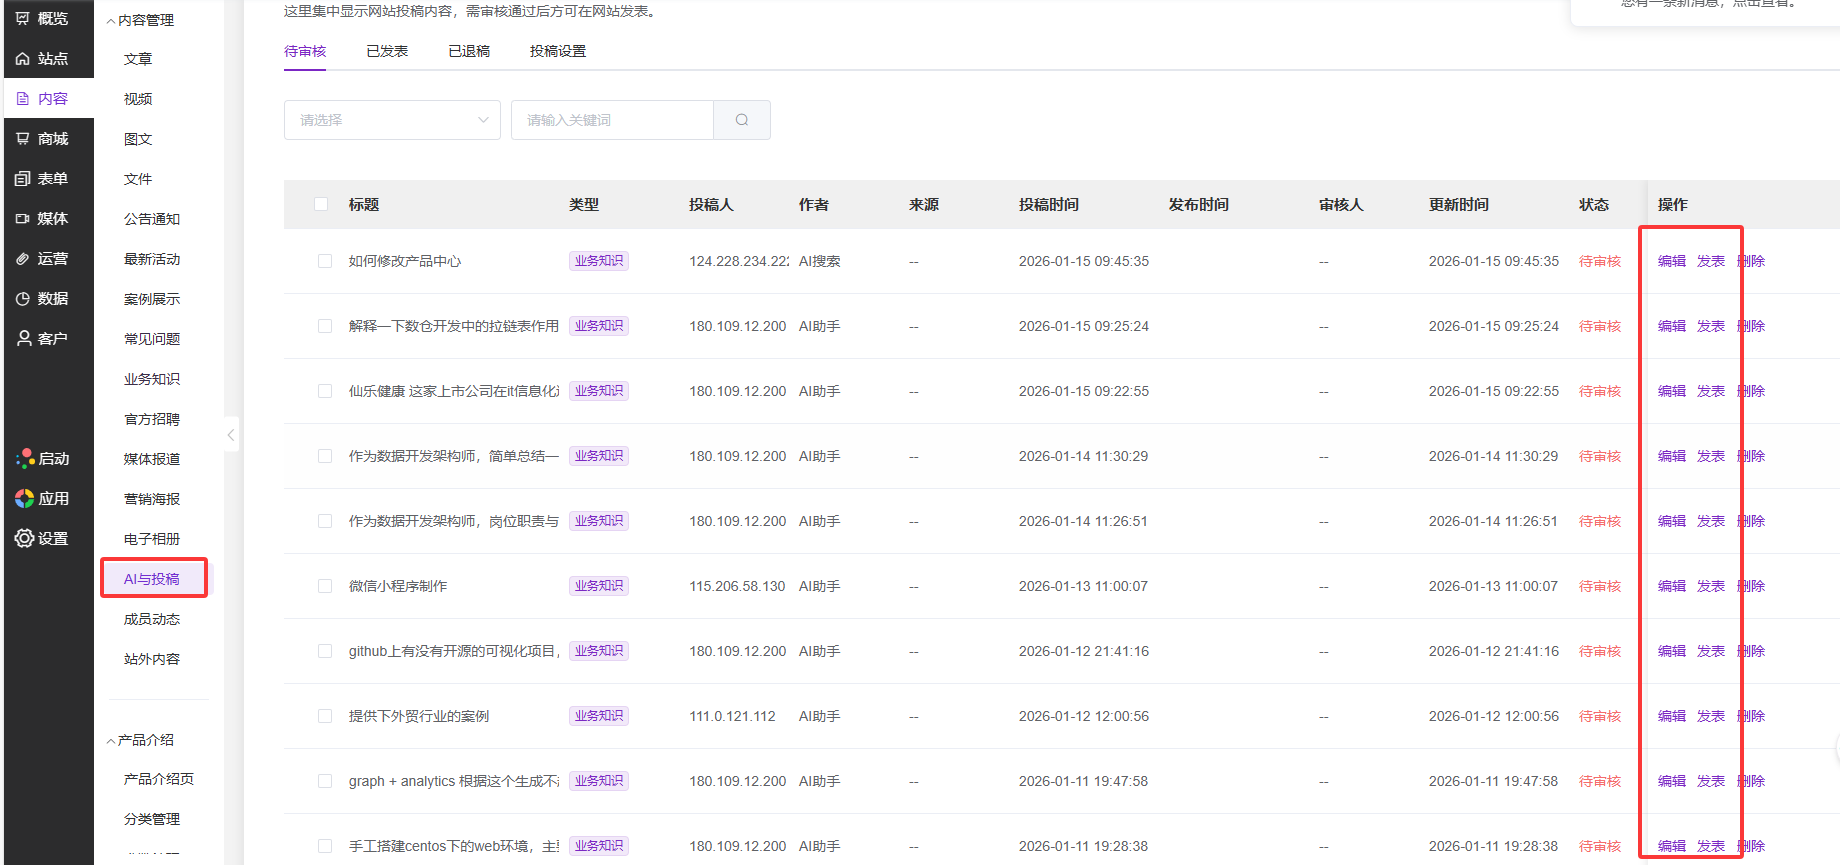The image size is (1840, 865).
Task: Open the 请选择 filter dropdown
Action: (x=392, y=120)
